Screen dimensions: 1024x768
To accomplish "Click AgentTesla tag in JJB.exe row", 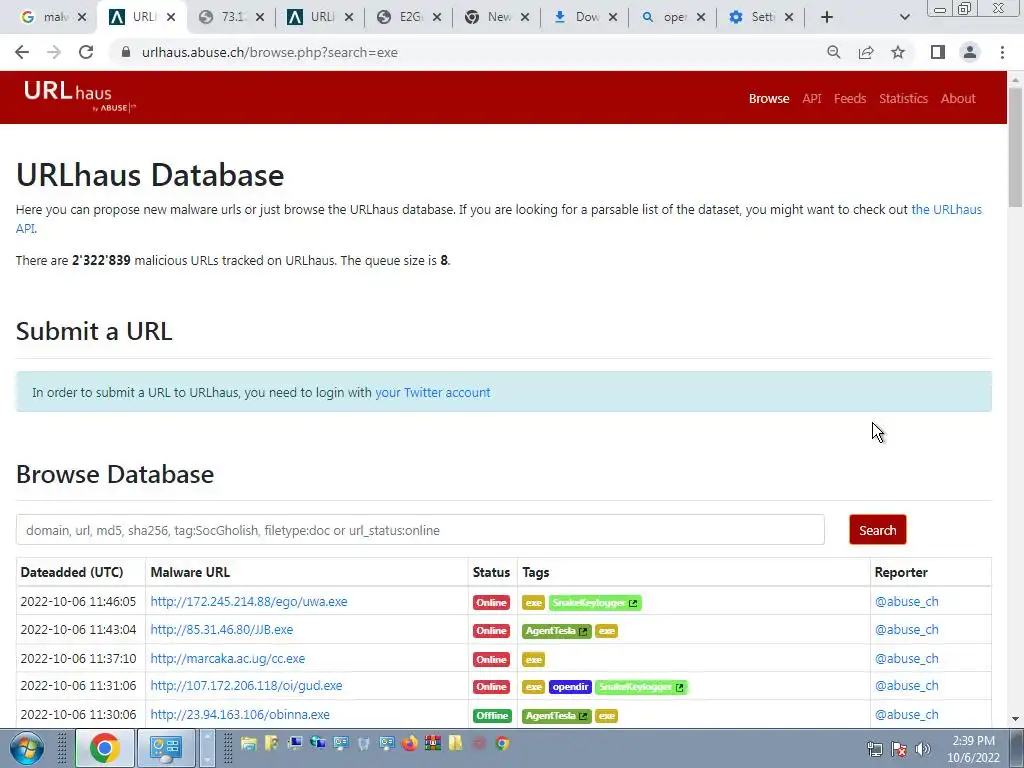I will (x=556, y=631).
